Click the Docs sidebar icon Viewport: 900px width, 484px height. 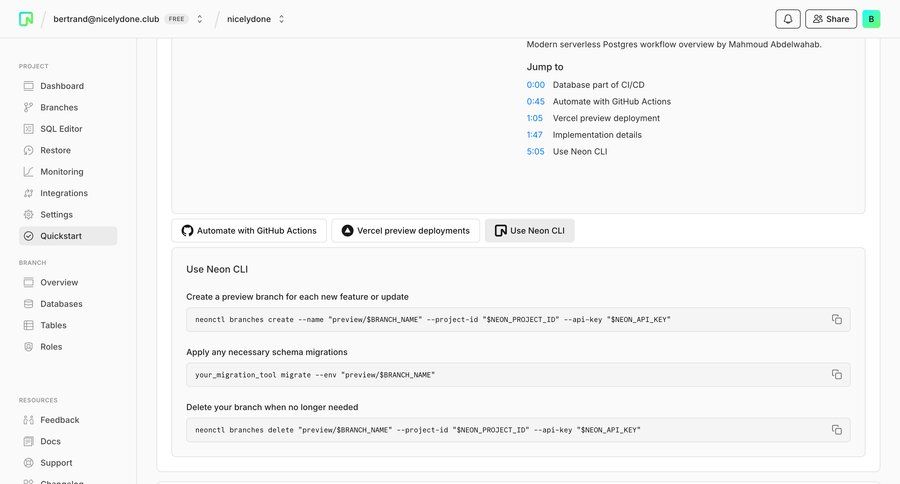click(28, 442)
